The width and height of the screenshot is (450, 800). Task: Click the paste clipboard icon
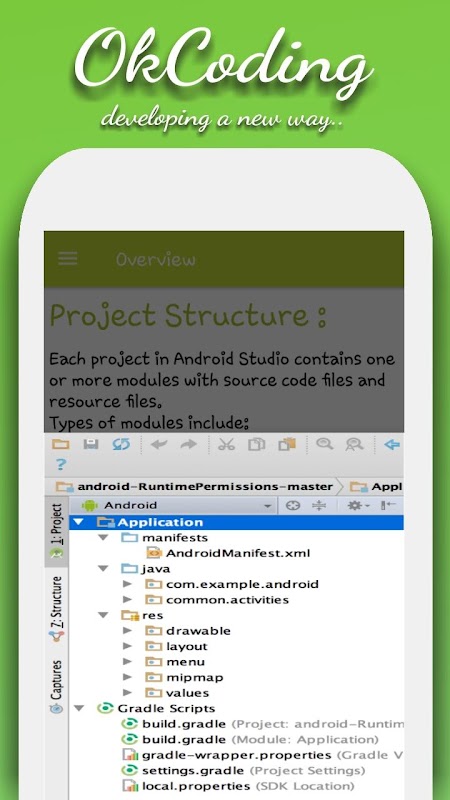coord(287,444)
